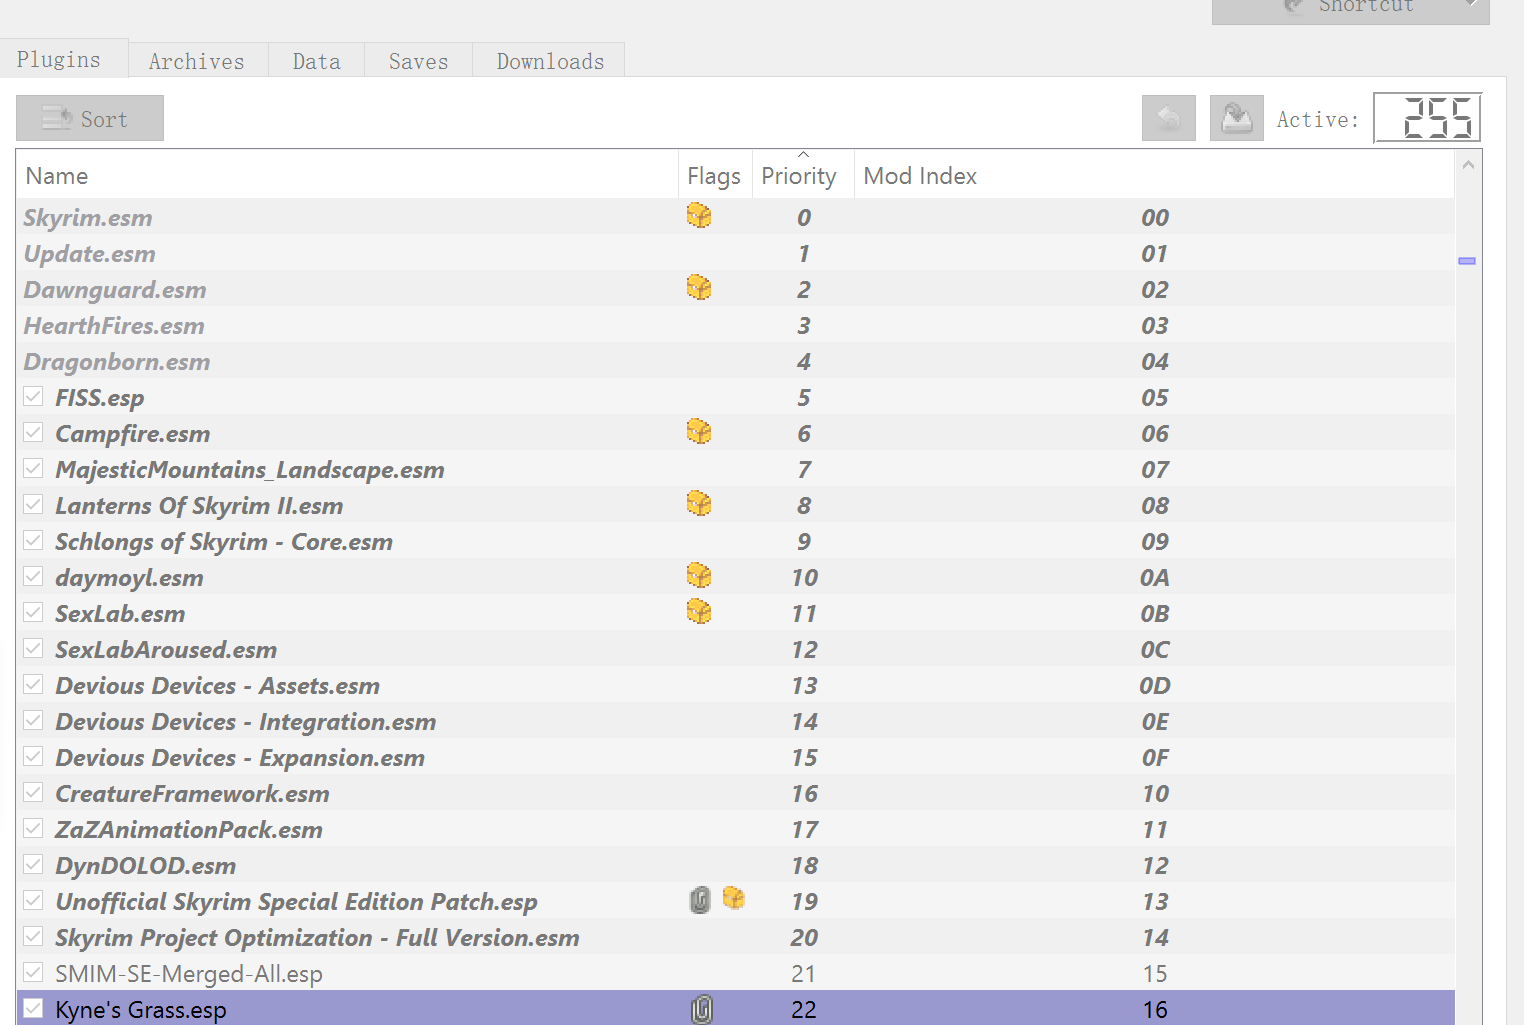Click the archive flag icon for daymoyl.esm

click(x=699, y=576)
